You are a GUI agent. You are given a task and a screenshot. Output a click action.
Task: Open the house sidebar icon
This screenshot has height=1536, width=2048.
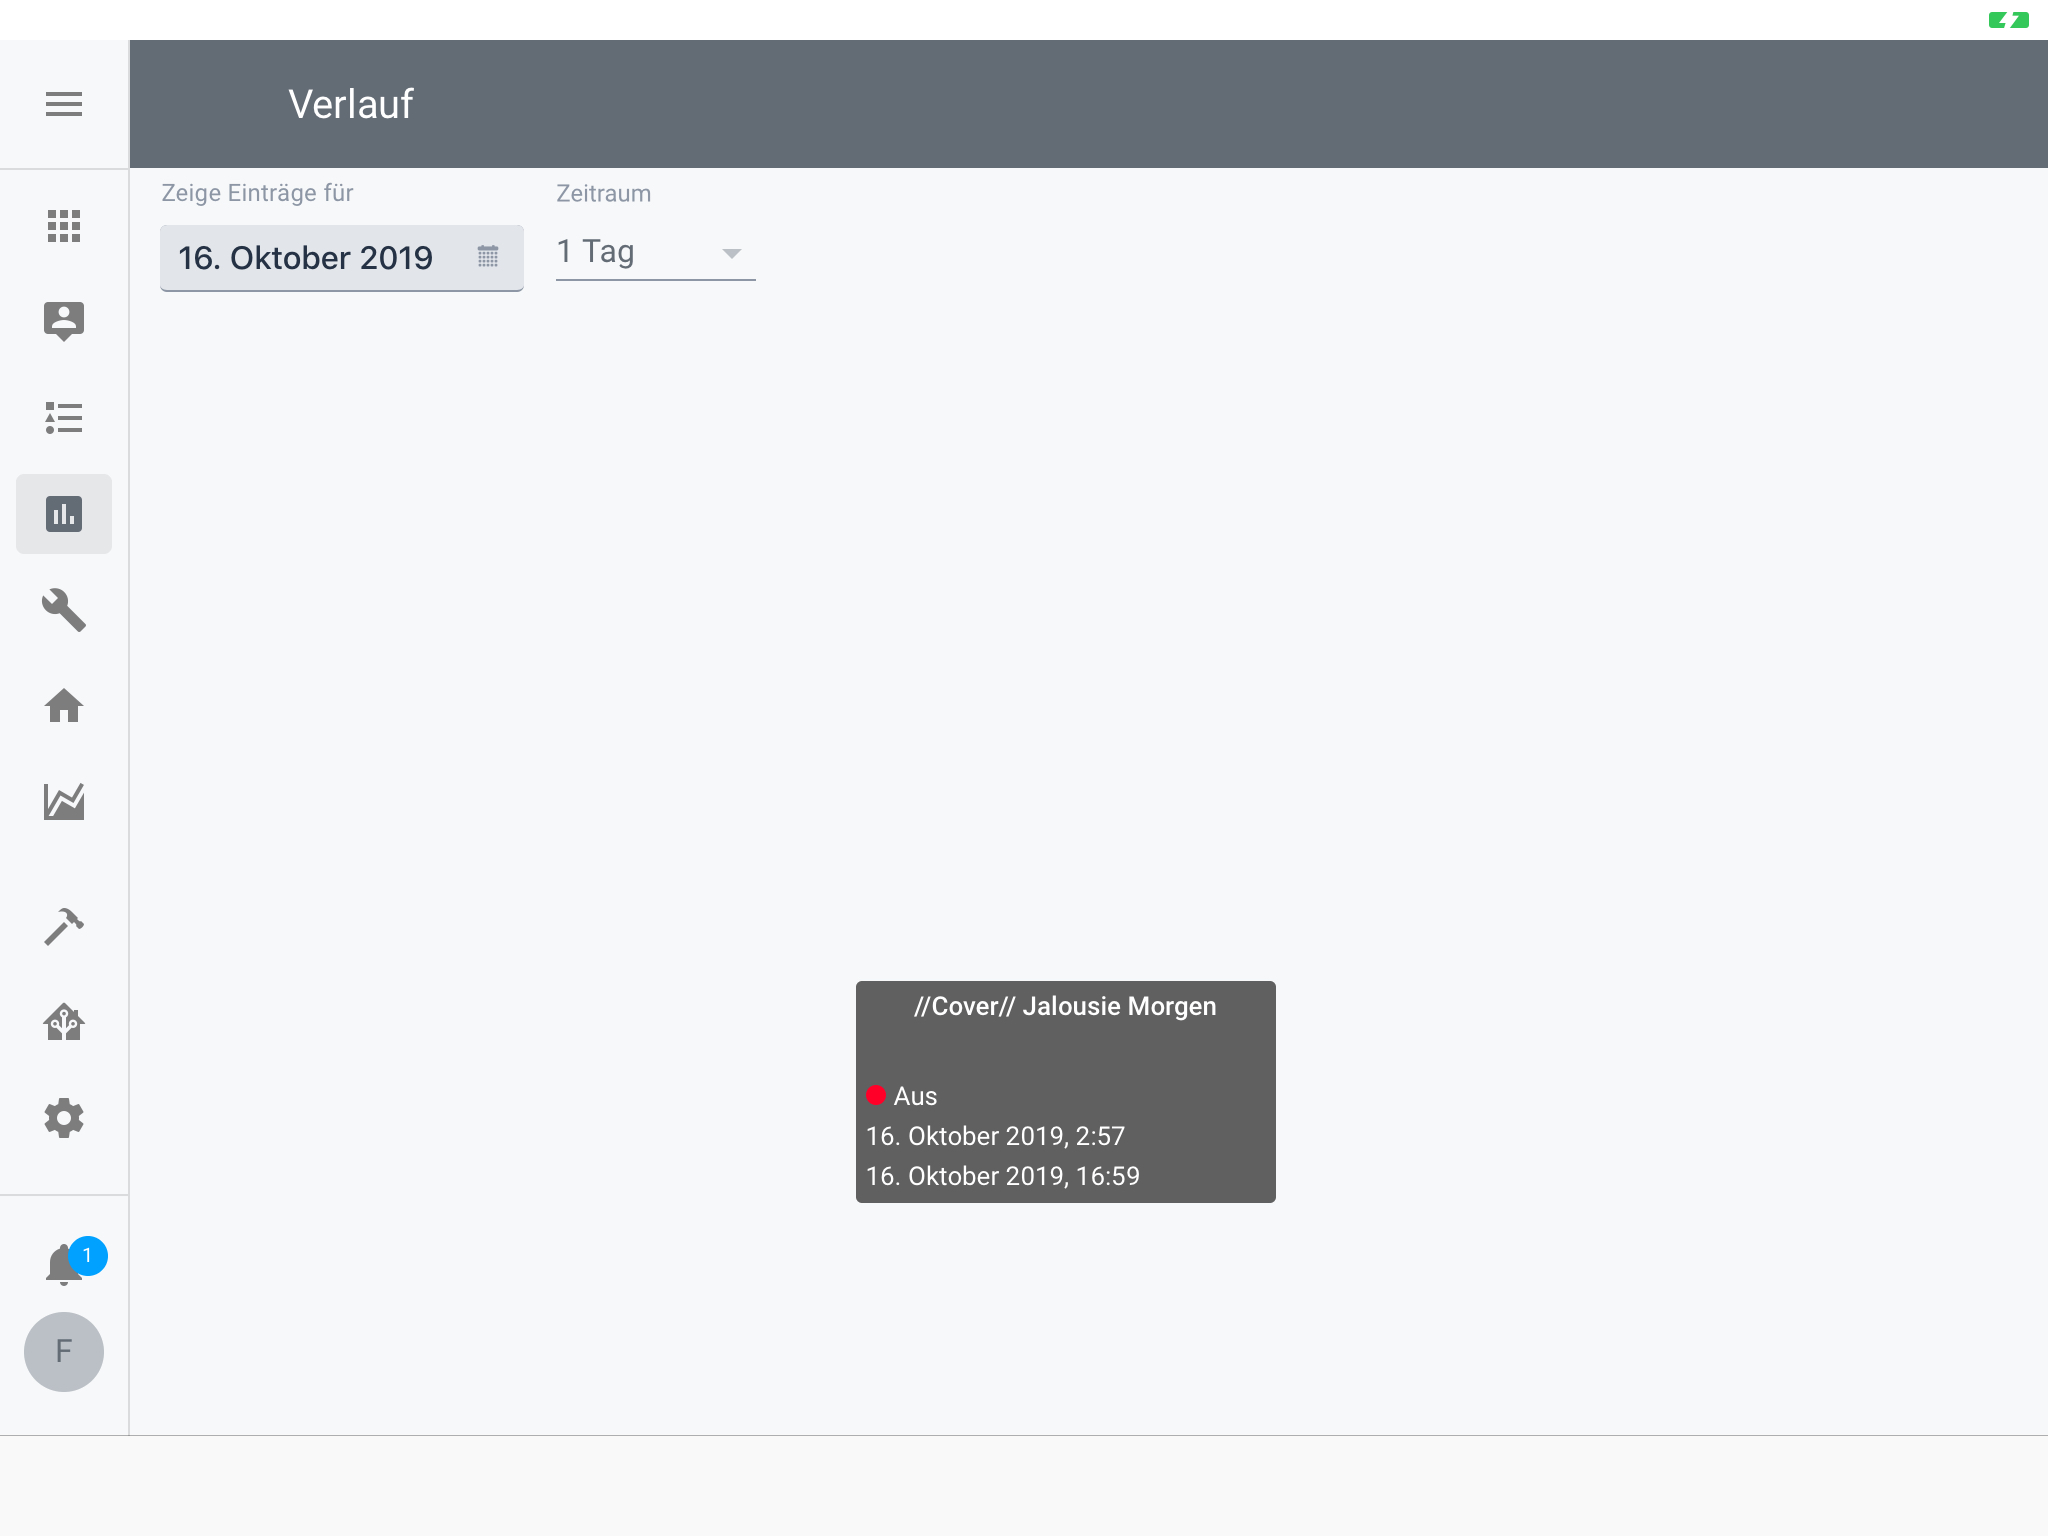coord(64,706)
